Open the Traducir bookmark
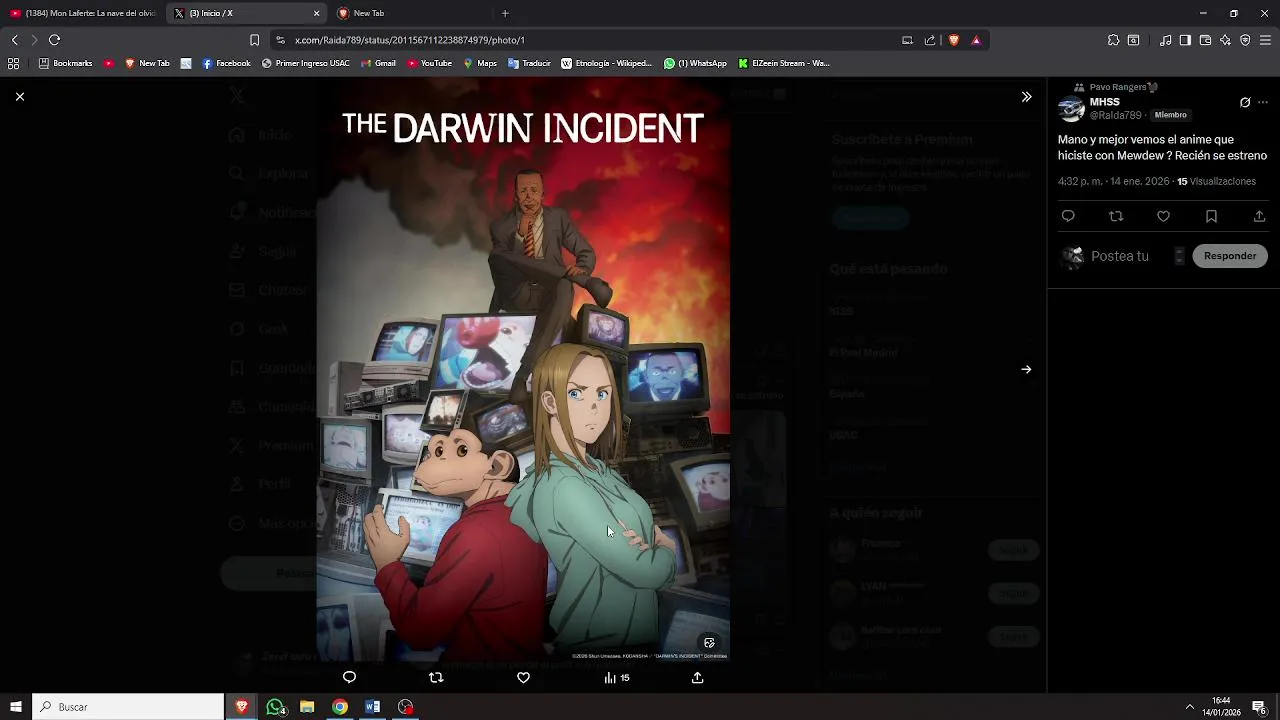1280x720 pixels. [x=529, y=63]
